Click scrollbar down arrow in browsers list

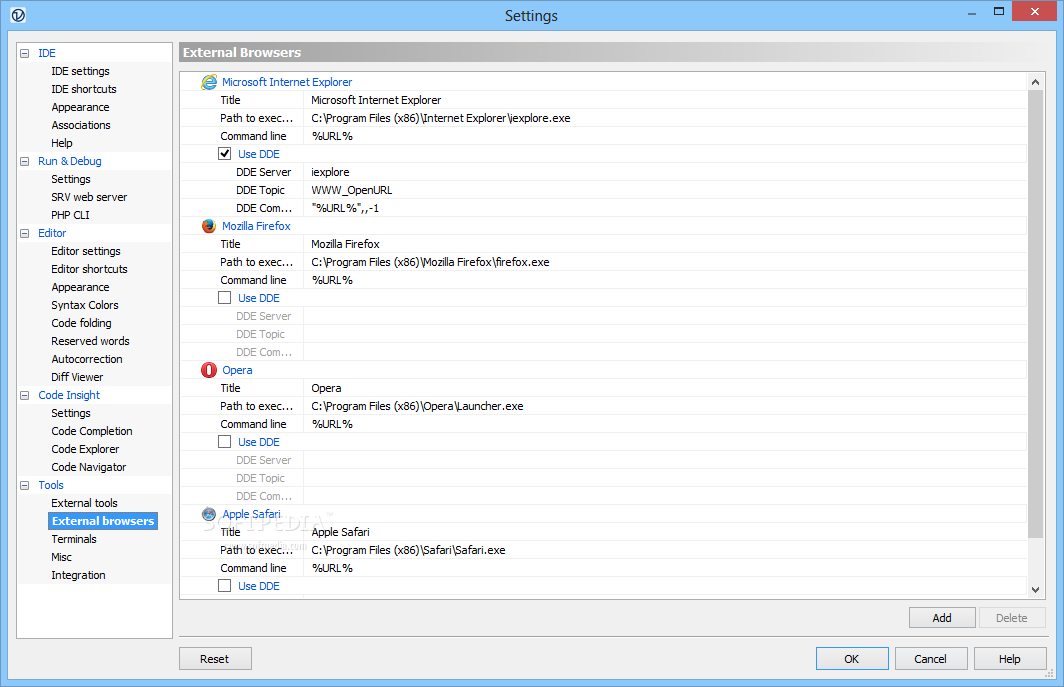tap(1036, 589)
